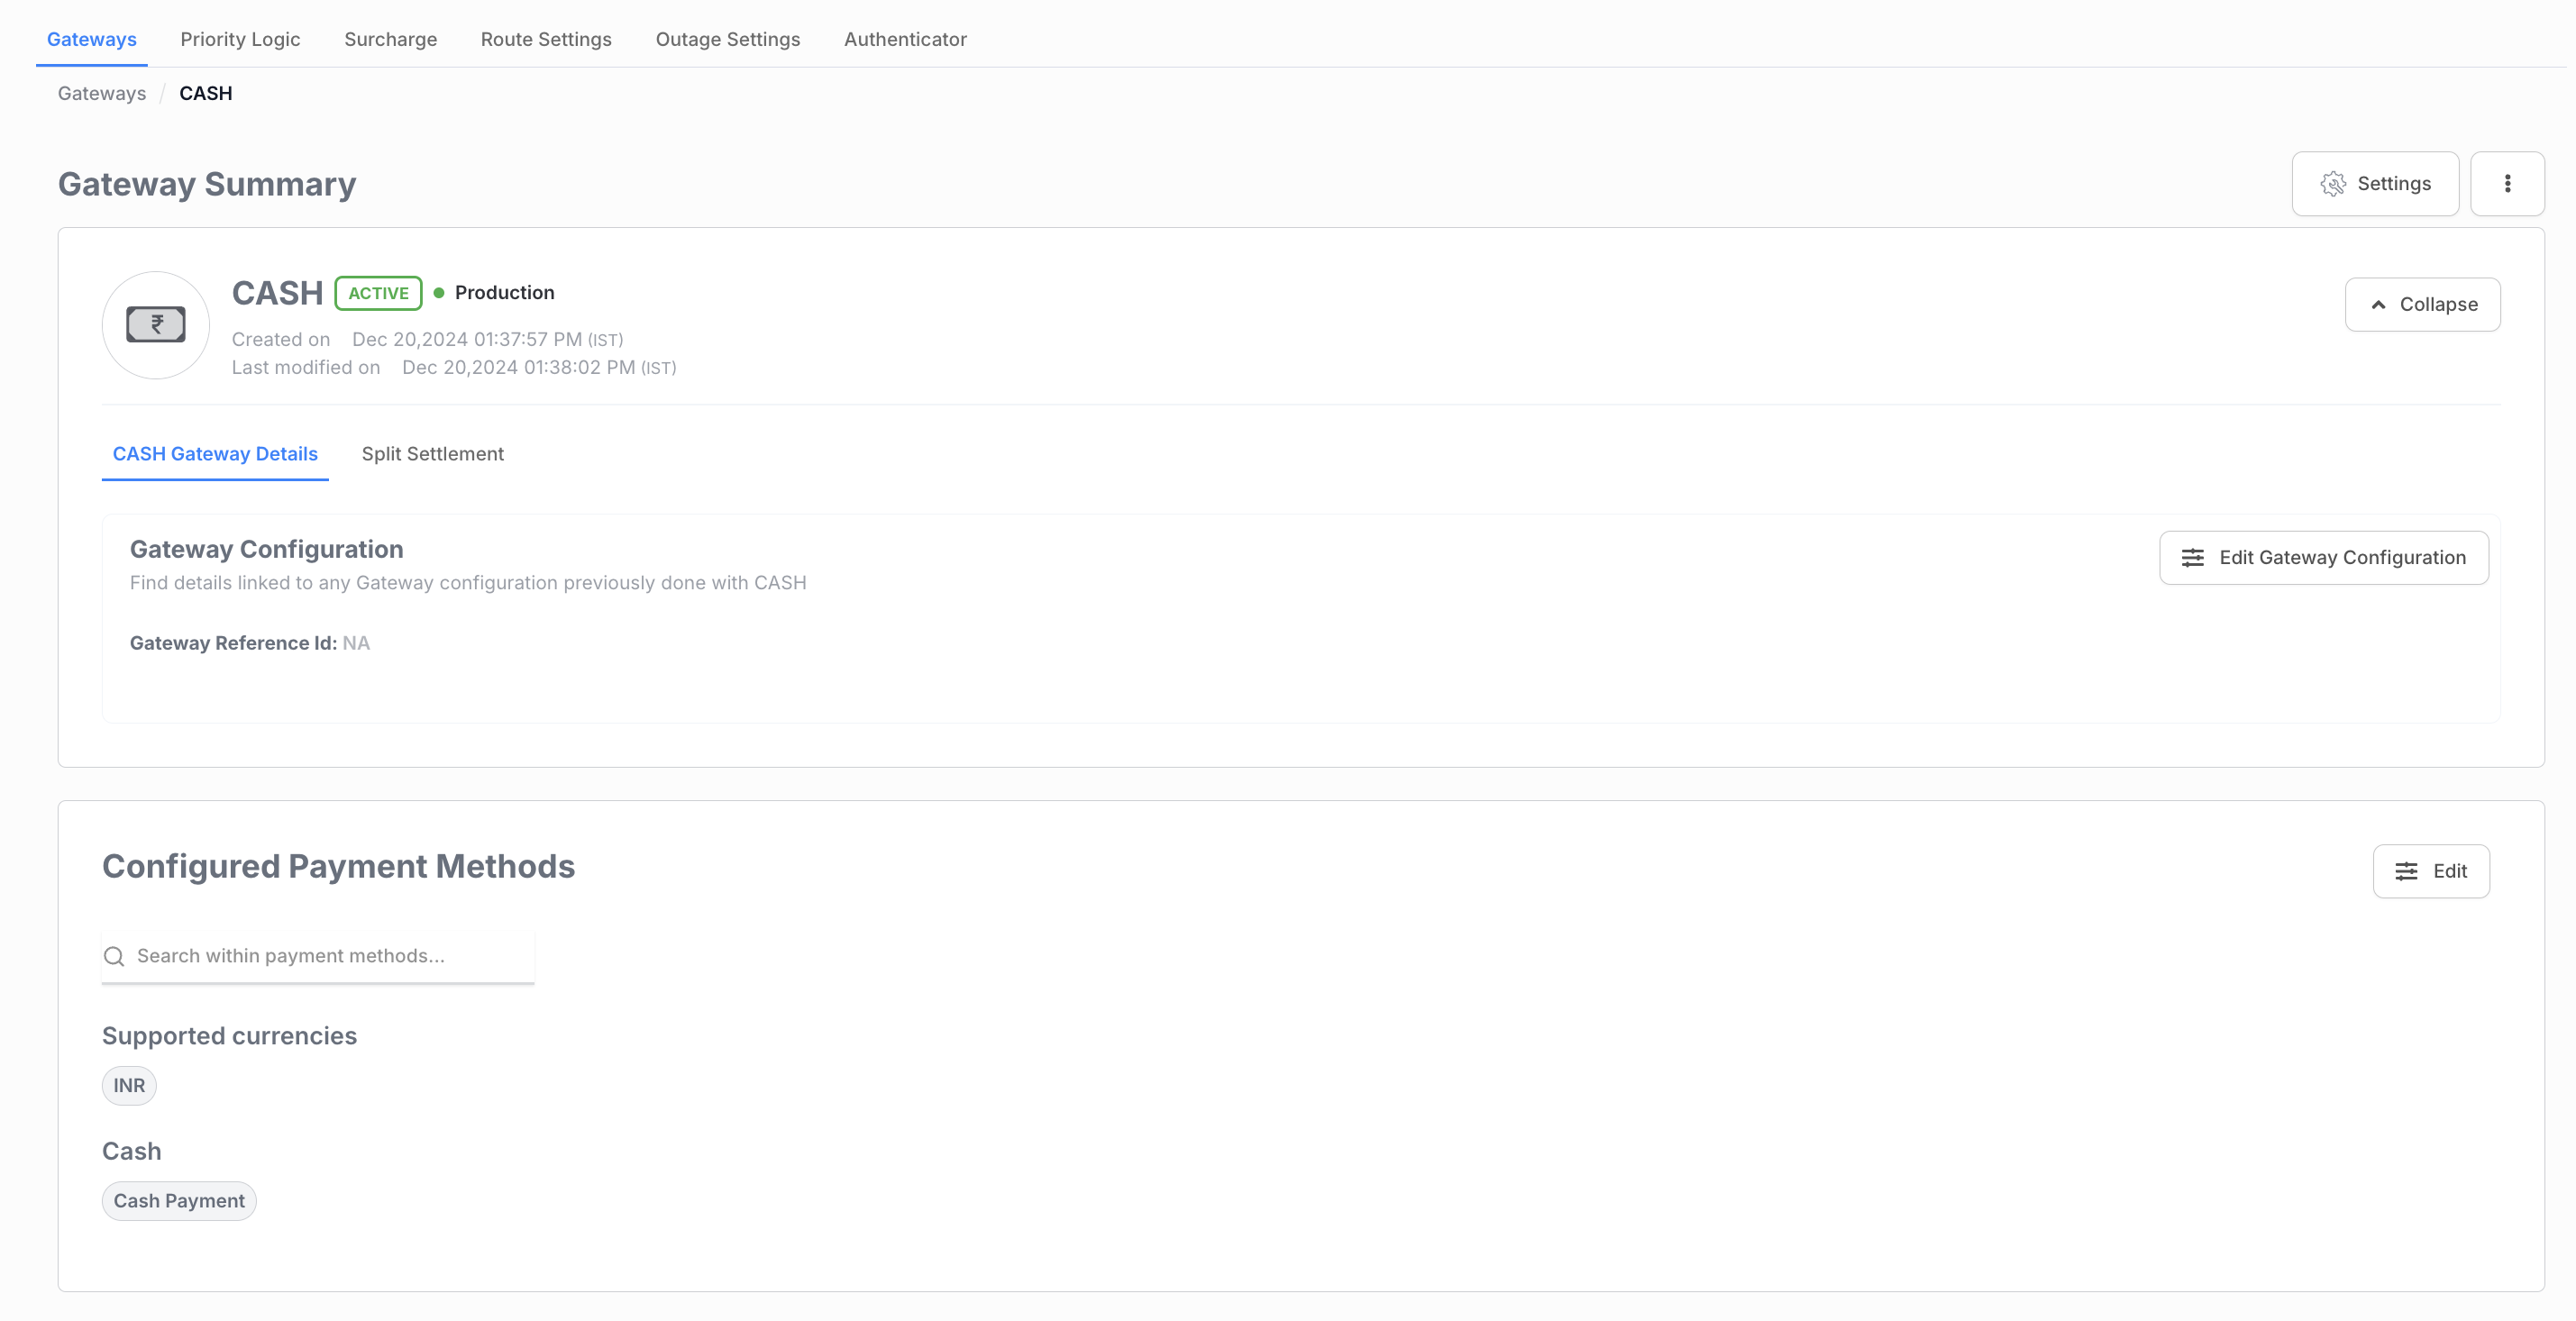Click Edit Gateway Configuration button

2323,558
